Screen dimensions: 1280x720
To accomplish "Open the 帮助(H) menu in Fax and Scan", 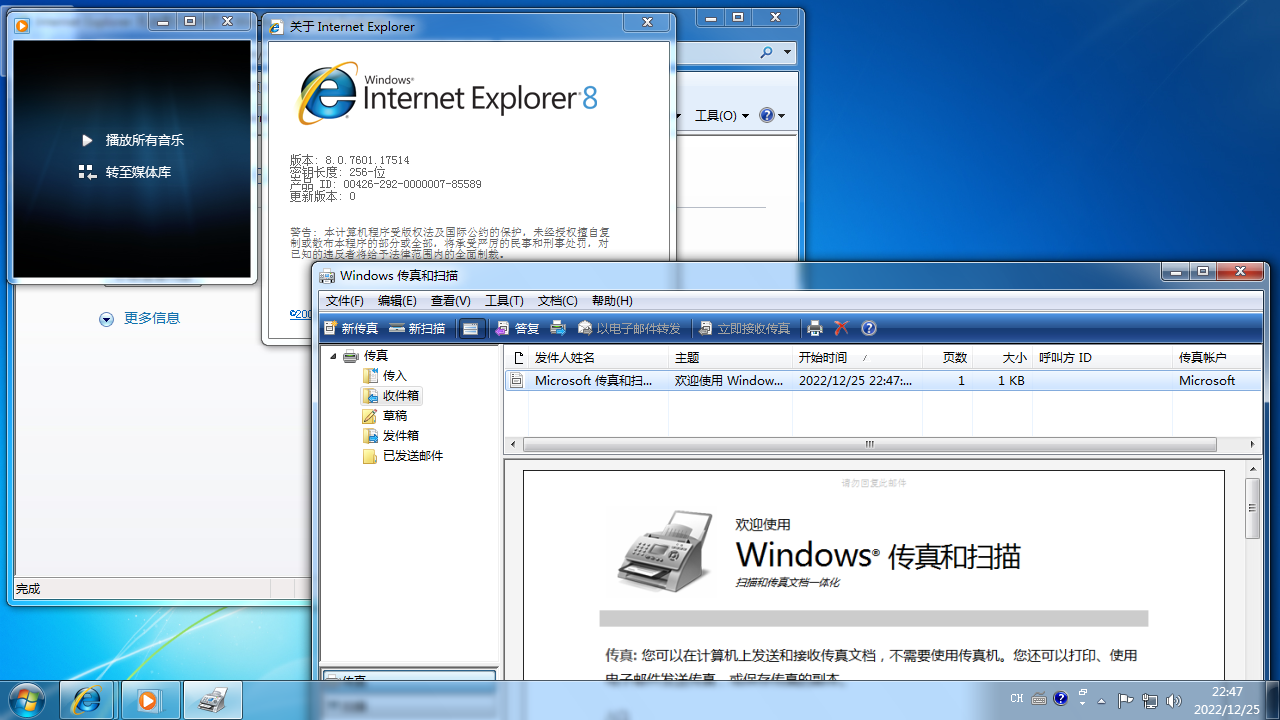I will pyautogui.click(x=612, y=301).
